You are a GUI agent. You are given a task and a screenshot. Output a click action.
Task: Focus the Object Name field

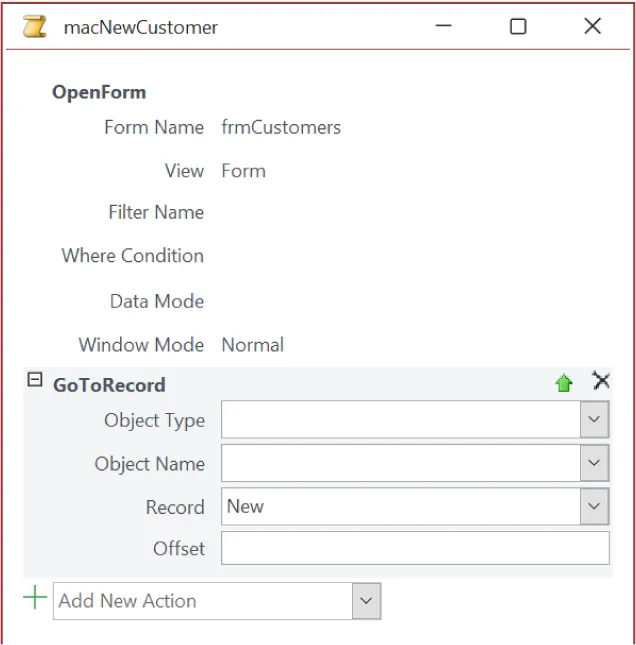point(400,463)
